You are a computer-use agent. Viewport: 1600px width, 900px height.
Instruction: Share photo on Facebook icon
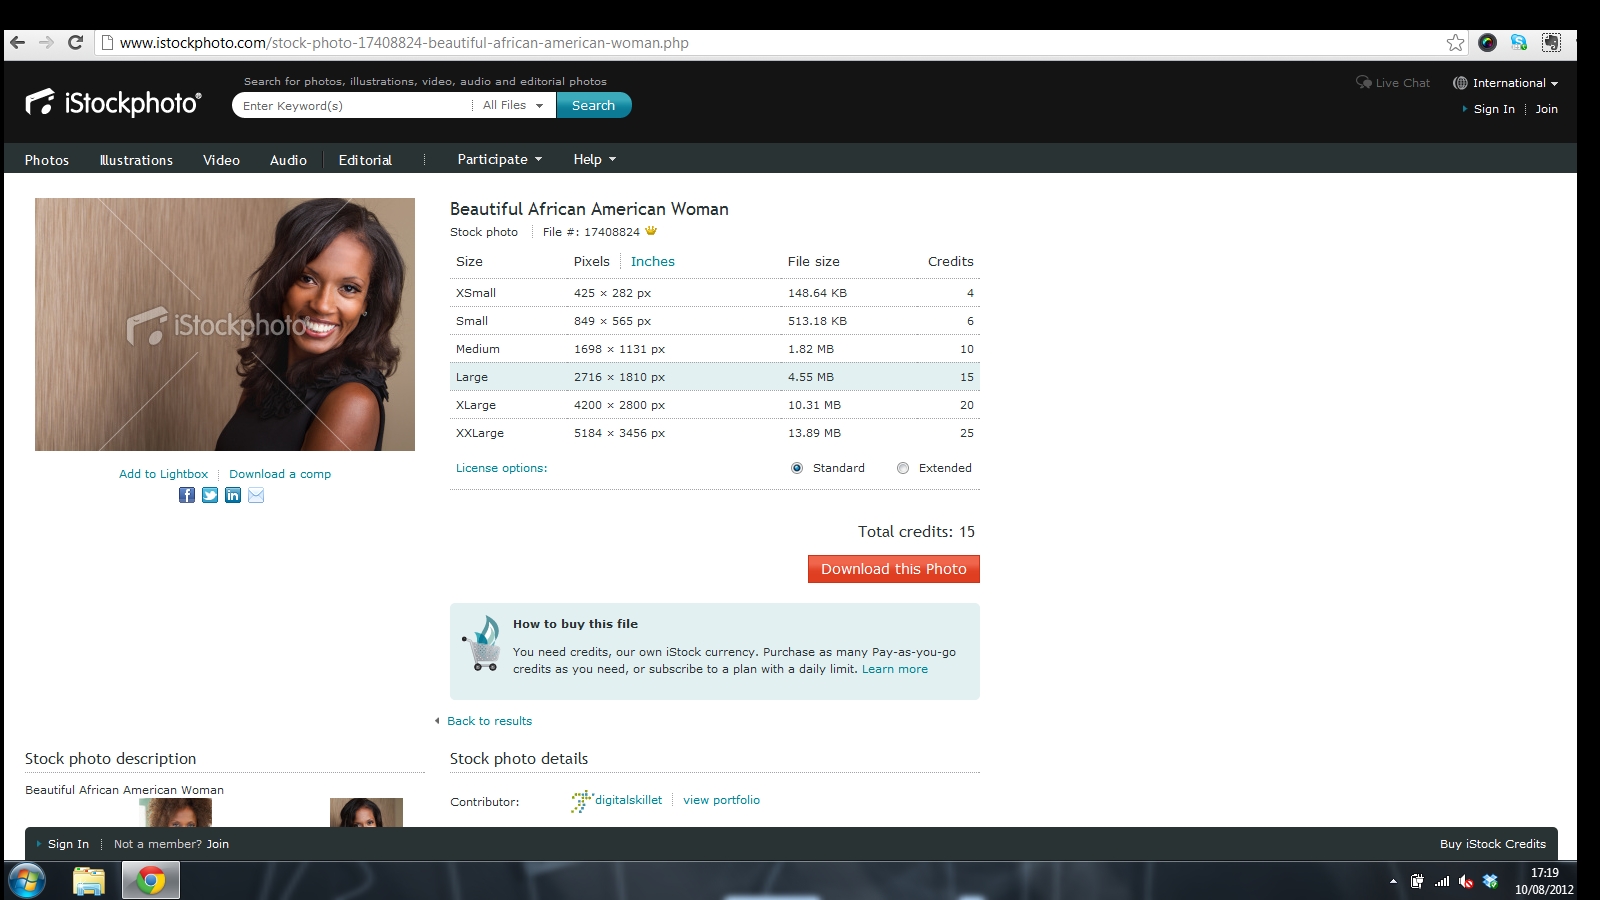click(187, 495)
